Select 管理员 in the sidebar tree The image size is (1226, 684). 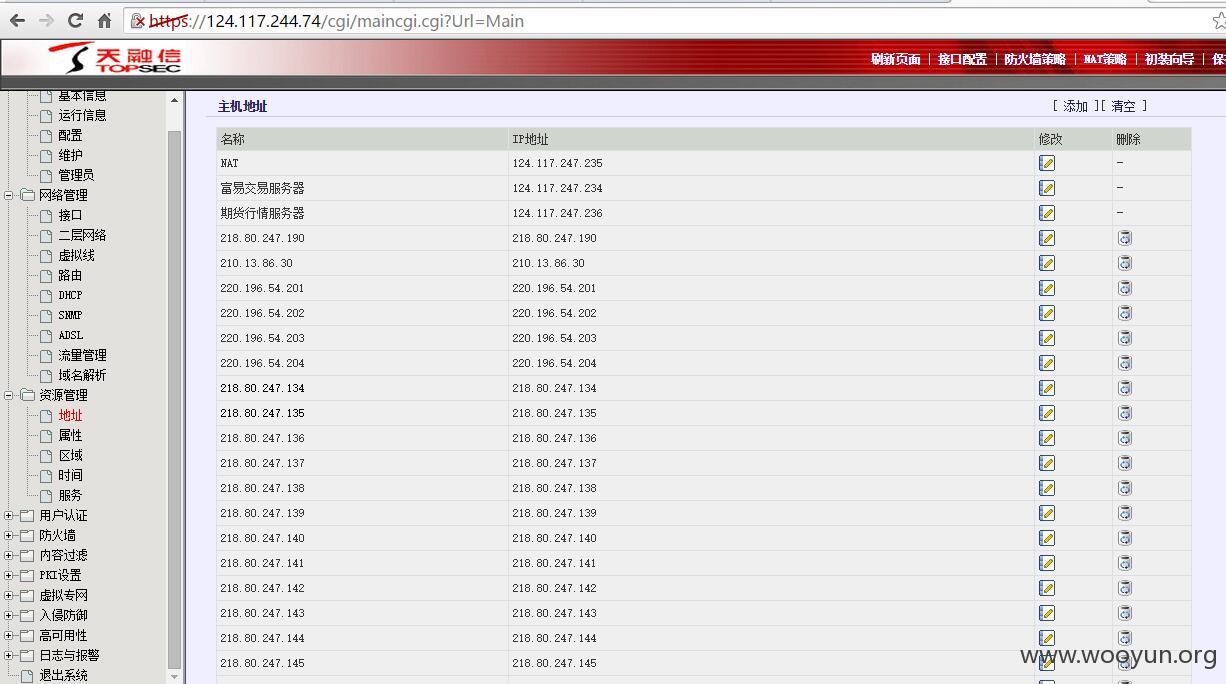tap(76, 175)
